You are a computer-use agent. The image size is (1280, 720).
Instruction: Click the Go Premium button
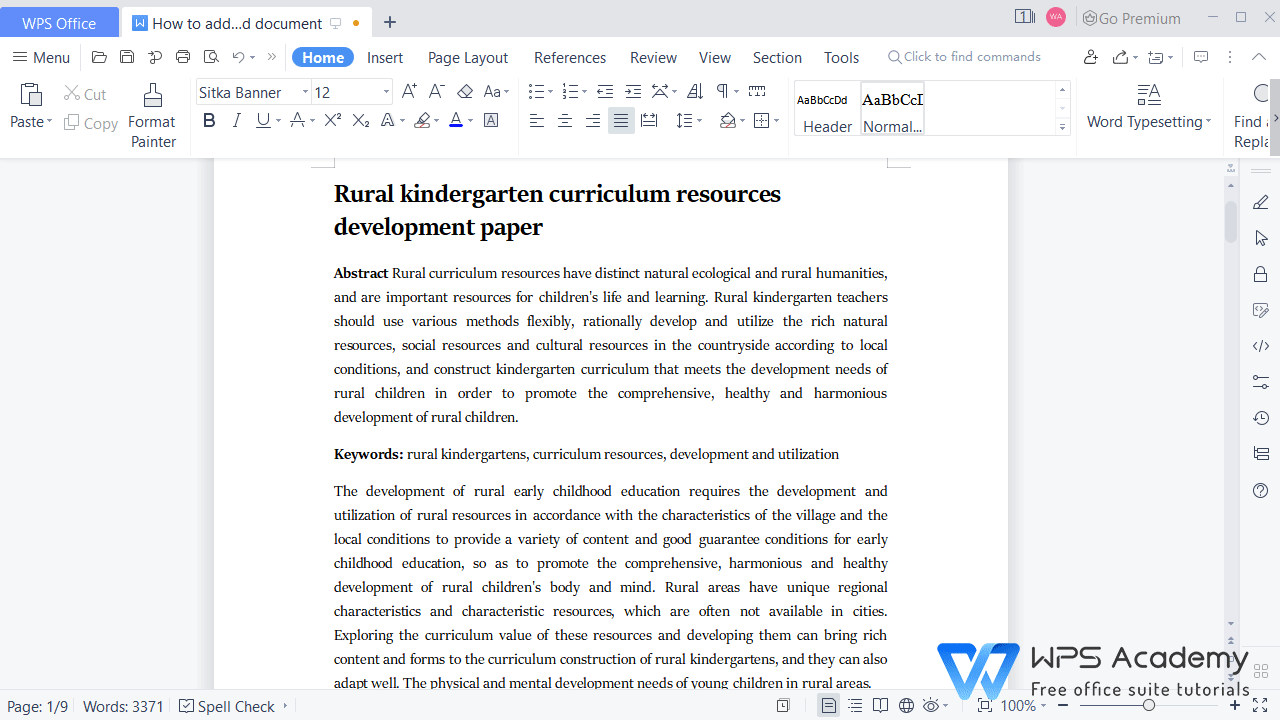(1131, 18)
